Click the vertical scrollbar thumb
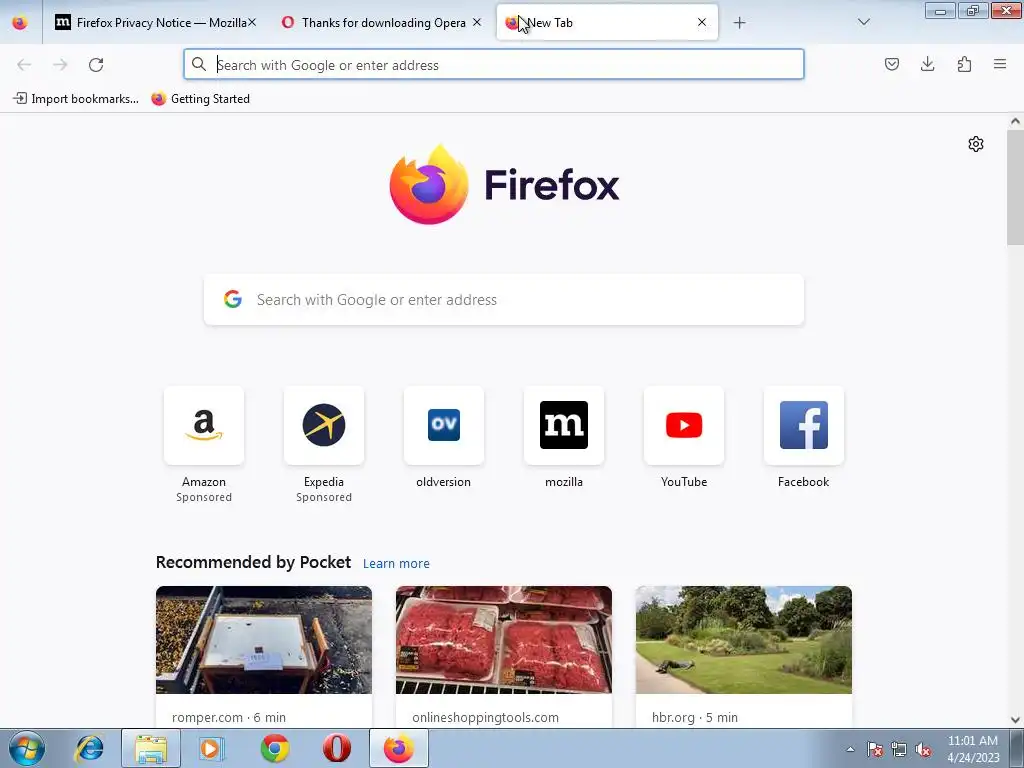This screenshot has width=1024, height=768. coord(1015,187)
